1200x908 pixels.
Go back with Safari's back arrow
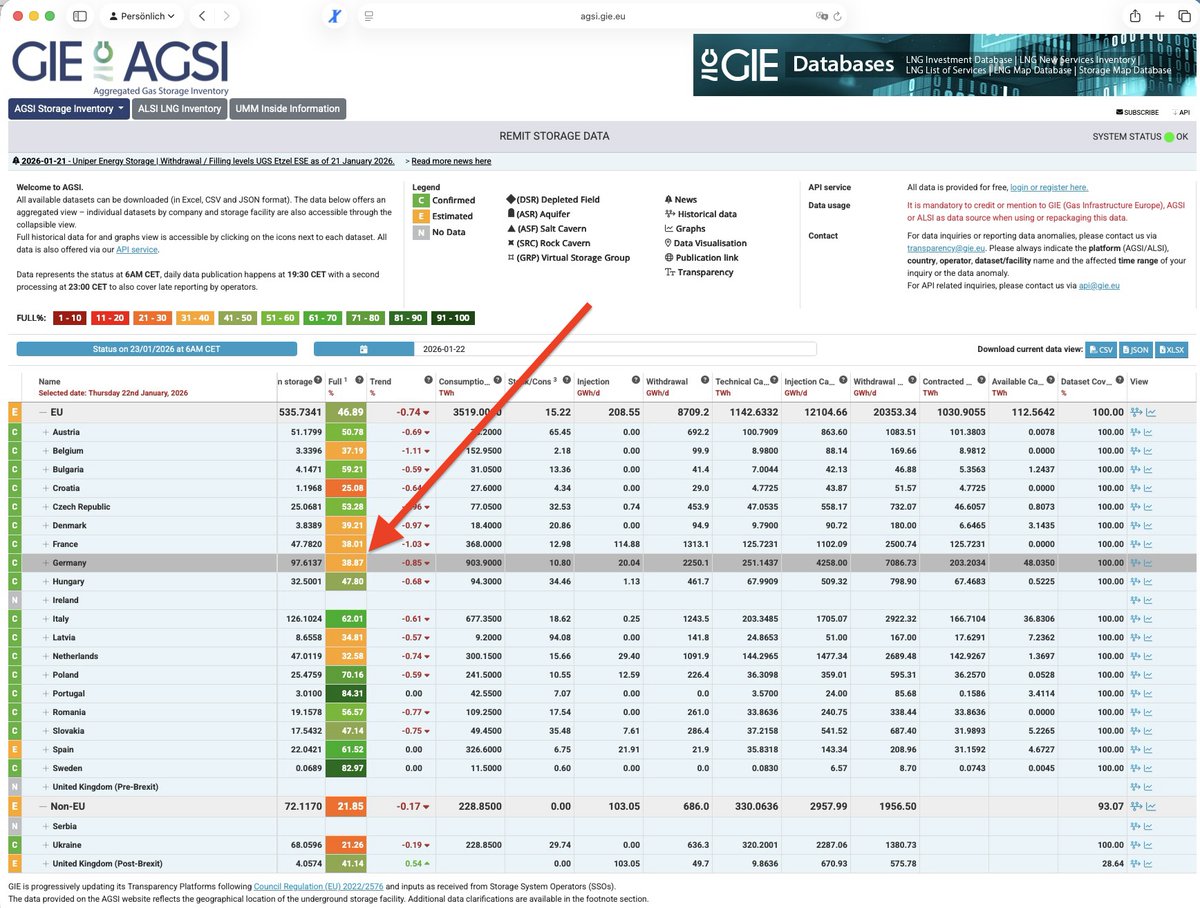203,16
